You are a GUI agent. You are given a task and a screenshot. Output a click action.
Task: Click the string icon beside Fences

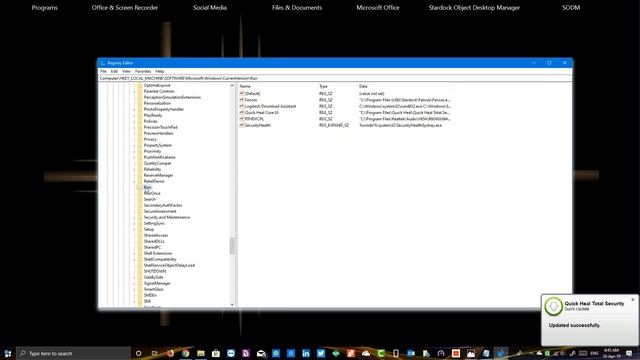click(x=242, y=100)
